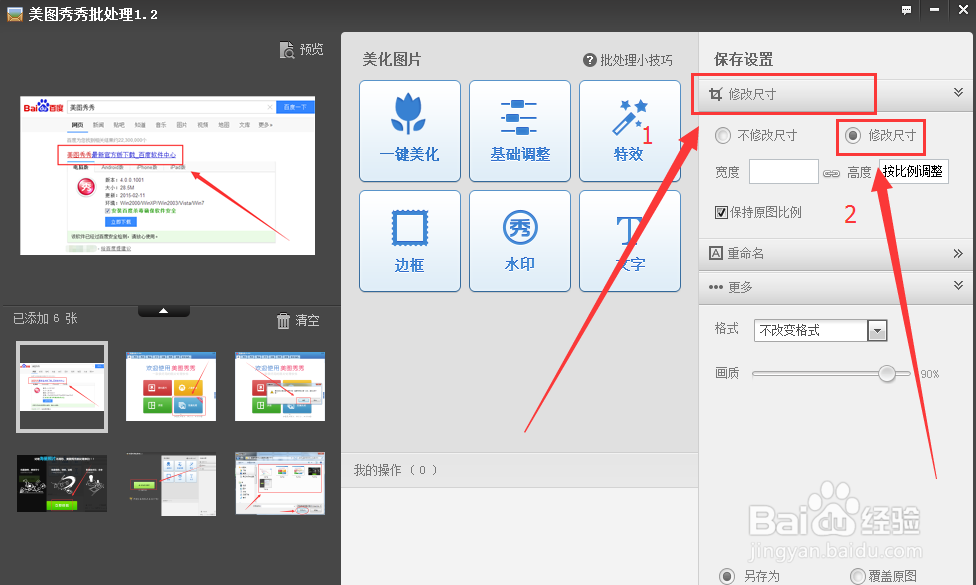Select the third thumbnail showing dialog popup
976x585 pixels.
point(280,386)
